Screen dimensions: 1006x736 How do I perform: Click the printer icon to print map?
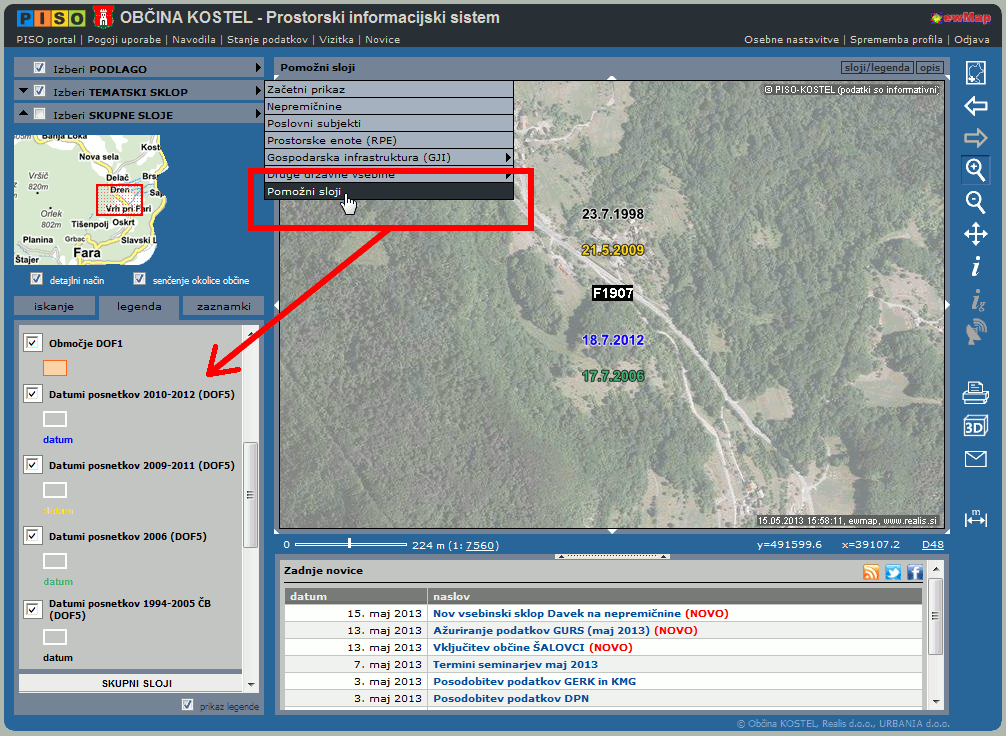pyautogui.click(x=975, y=393)
